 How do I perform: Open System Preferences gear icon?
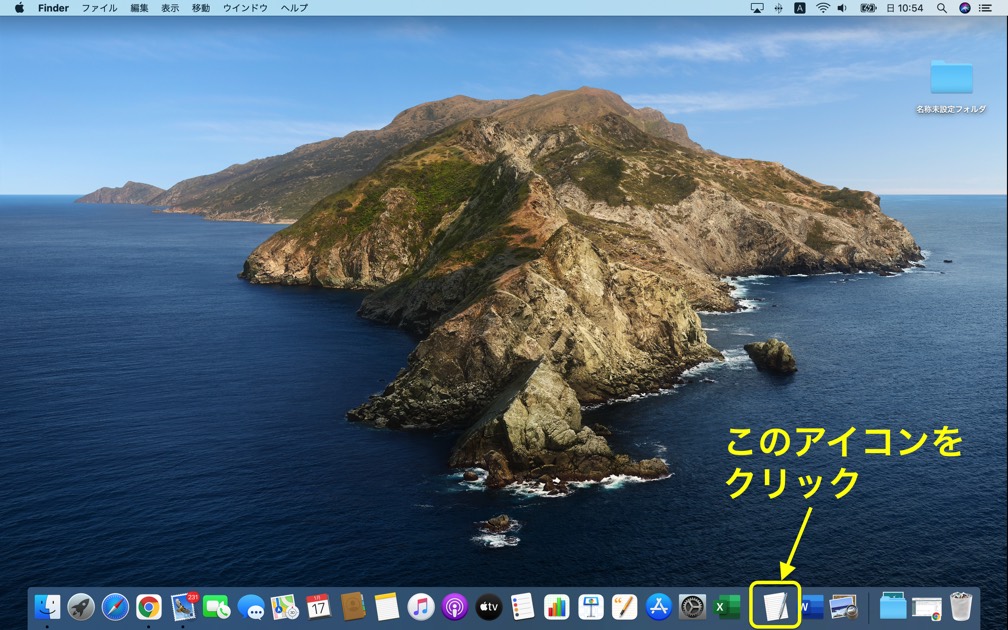(692, 606)
